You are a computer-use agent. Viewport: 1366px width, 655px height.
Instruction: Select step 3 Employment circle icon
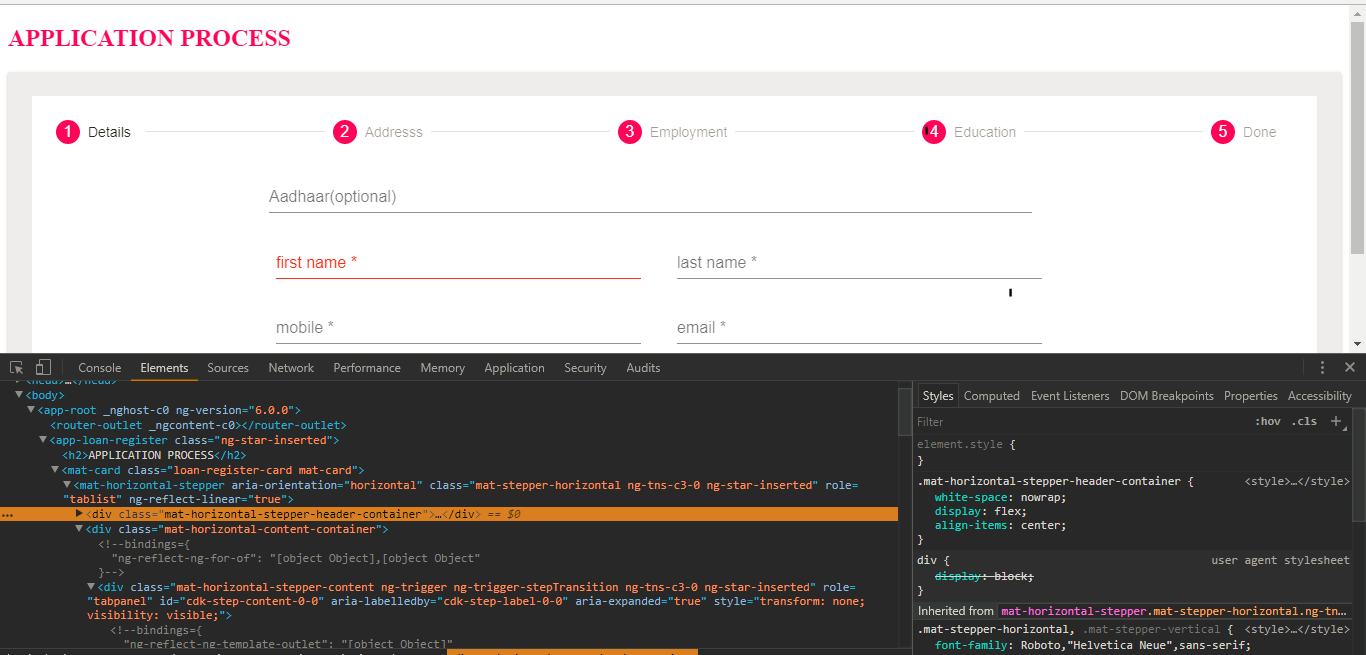tap(629, 132)
